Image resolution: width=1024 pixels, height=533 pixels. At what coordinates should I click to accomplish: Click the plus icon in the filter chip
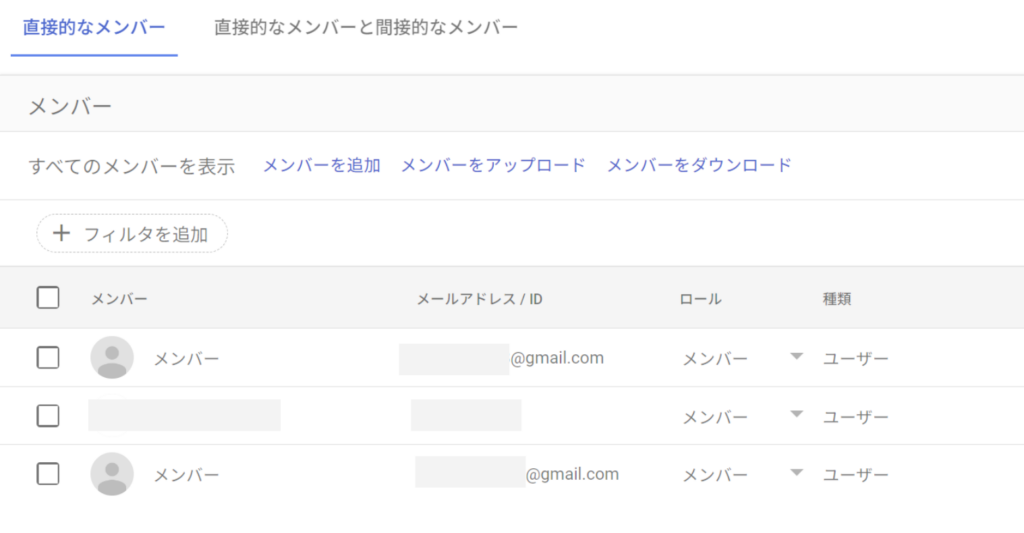62,234
